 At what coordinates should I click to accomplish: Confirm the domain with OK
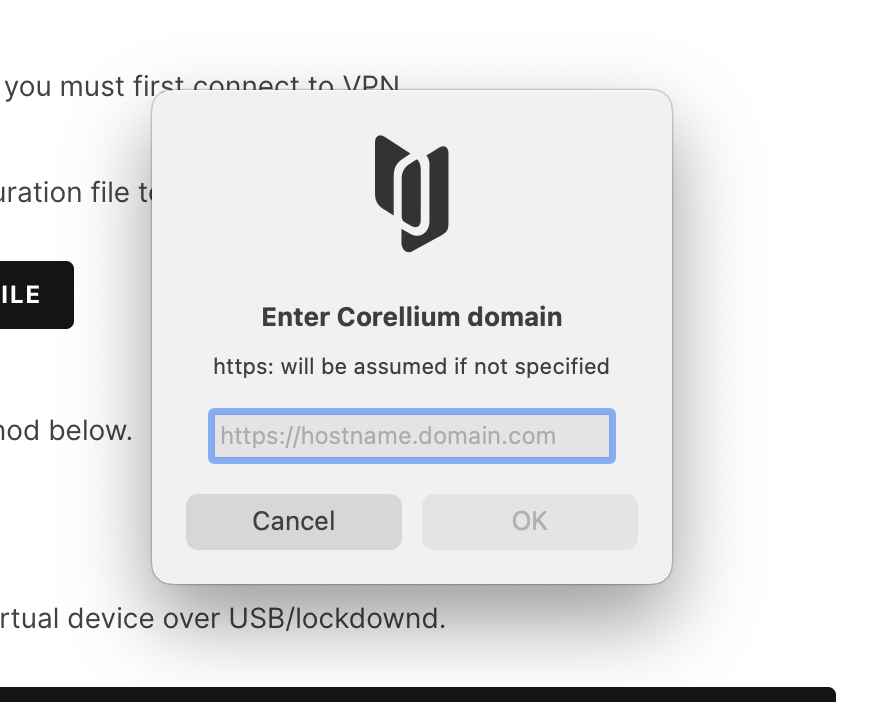(529, 521)
